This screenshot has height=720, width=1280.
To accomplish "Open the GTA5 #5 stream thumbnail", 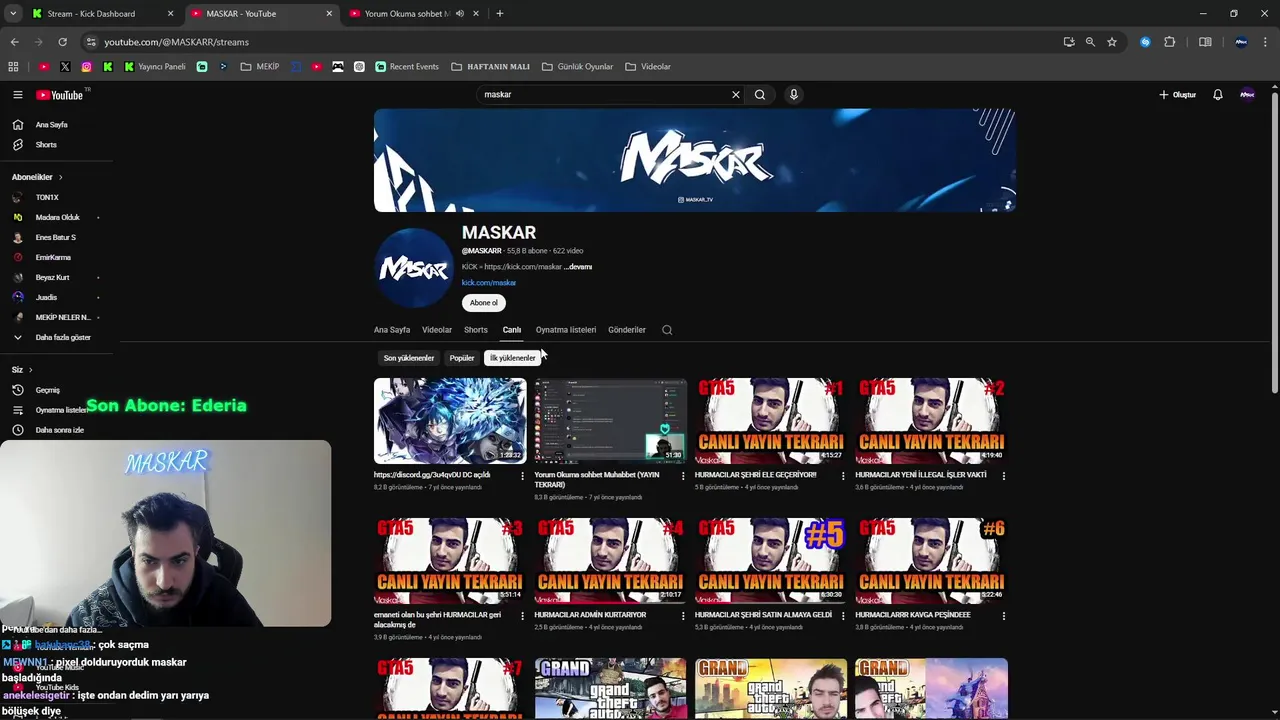I will pos(771,561).
